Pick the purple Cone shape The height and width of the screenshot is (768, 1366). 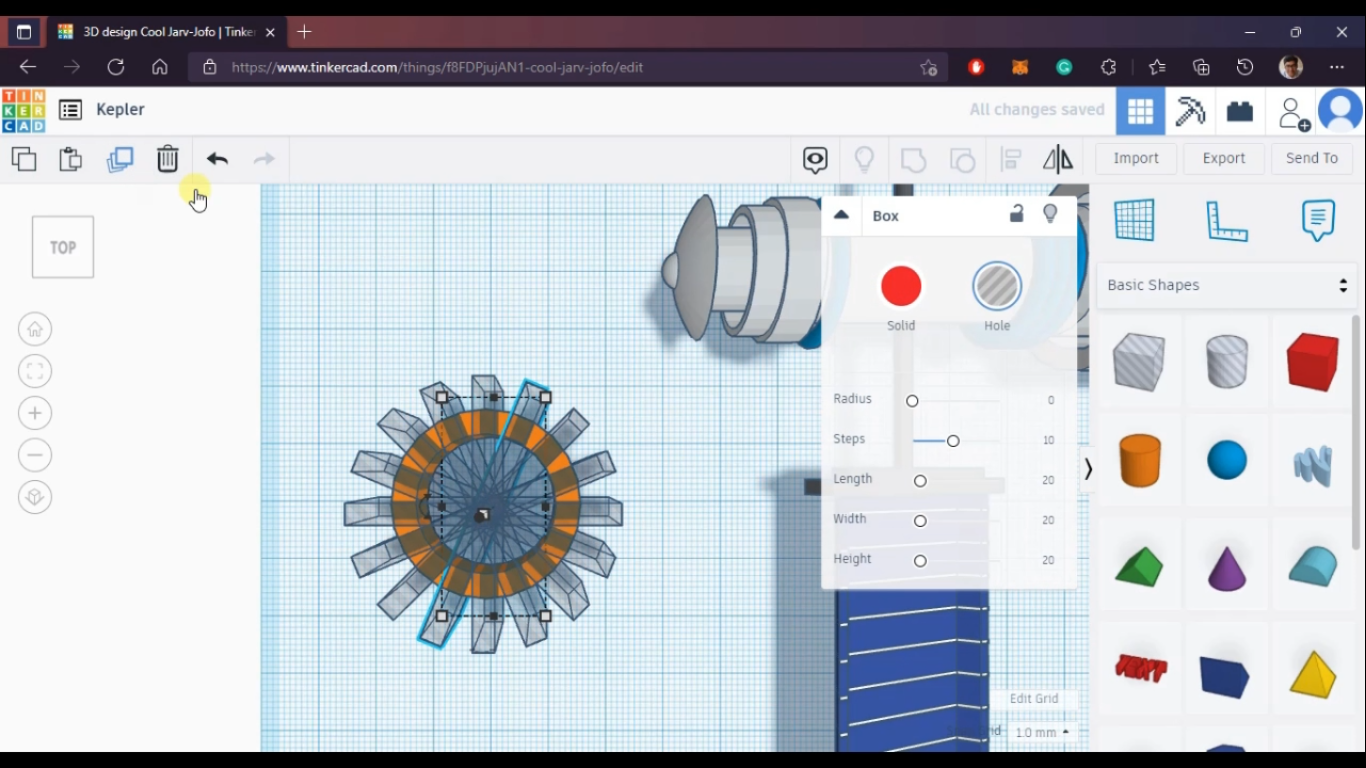1227,567
